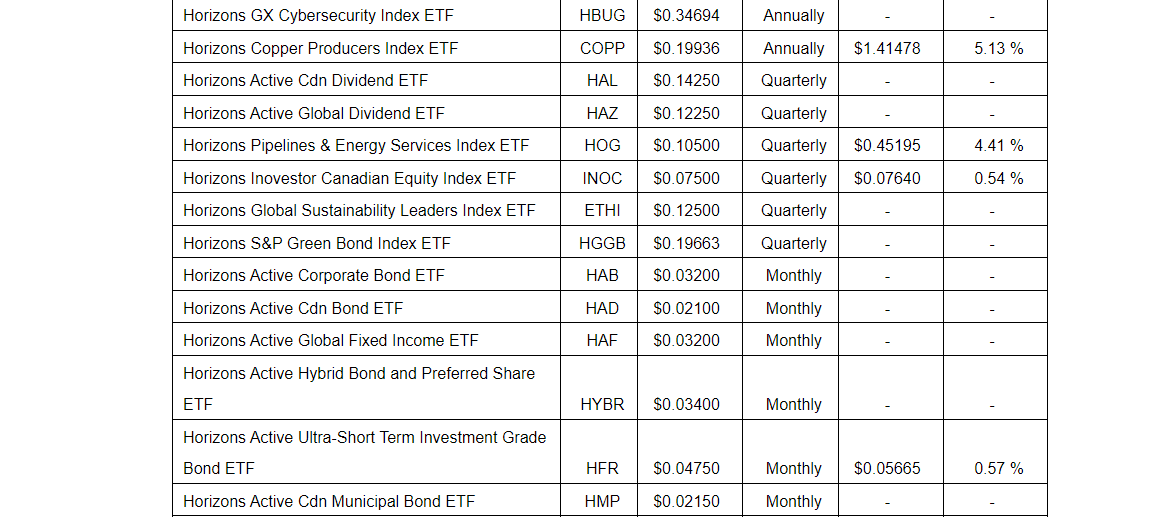This screenshot has width=1149, height=517.
Task: Select Horizons Active Global Fixed Income ETF
Action: point(330,341)
